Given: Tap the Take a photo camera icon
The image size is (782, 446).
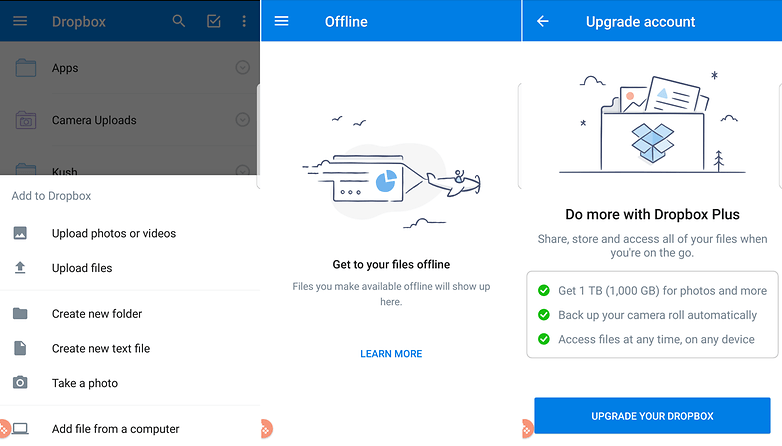Looking at the screenshot, I should pyautogui.click(x=20, y=383).
